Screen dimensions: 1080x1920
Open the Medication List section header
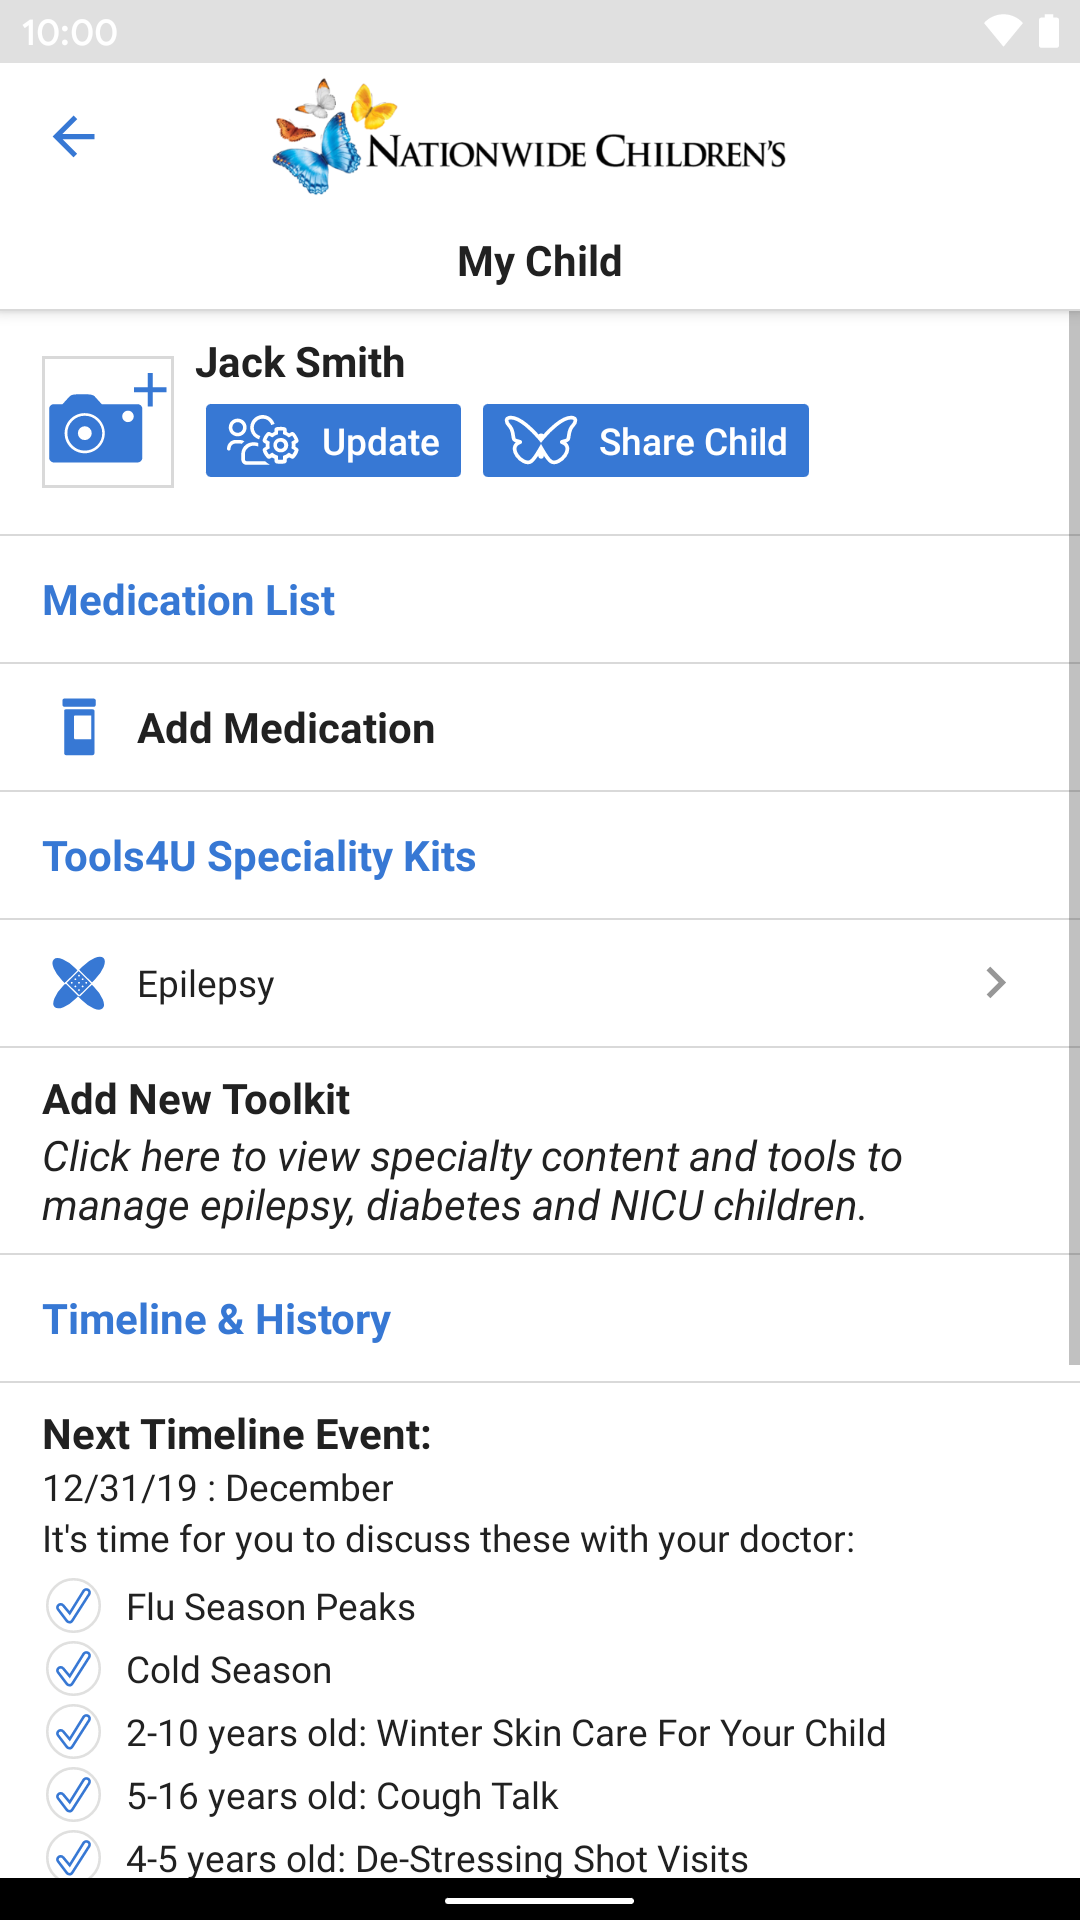pos(189,600)
